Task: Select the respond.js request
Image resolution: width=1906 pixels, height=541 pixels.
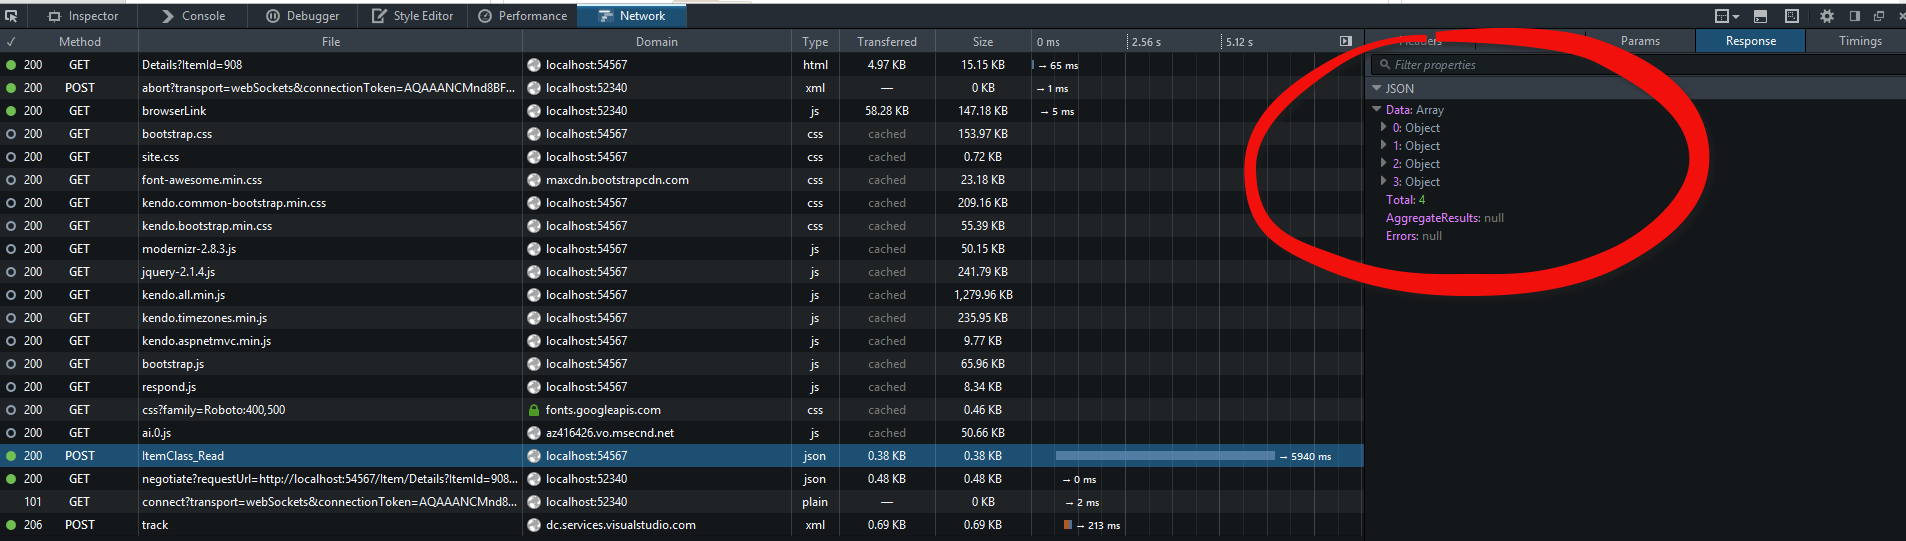Action: (x=682, y=387)
